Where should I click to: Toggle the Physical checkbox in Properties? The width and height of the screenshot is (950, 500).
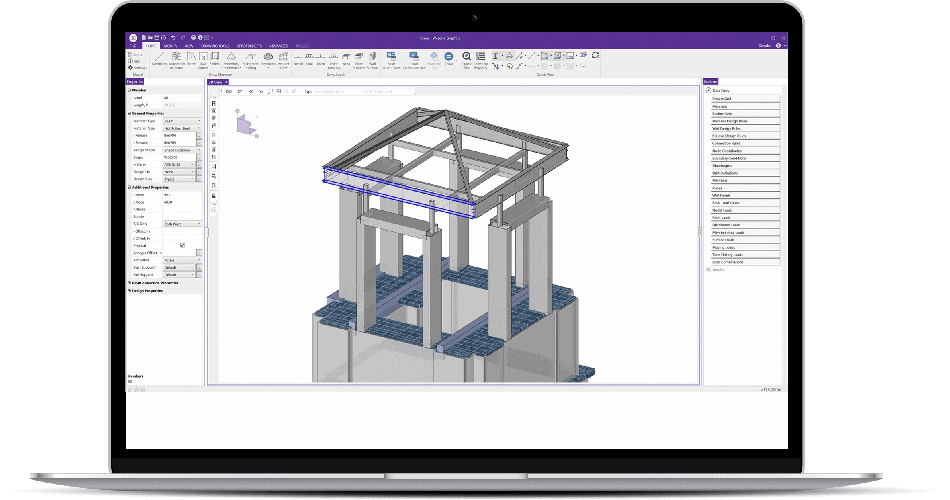(182, 245)
